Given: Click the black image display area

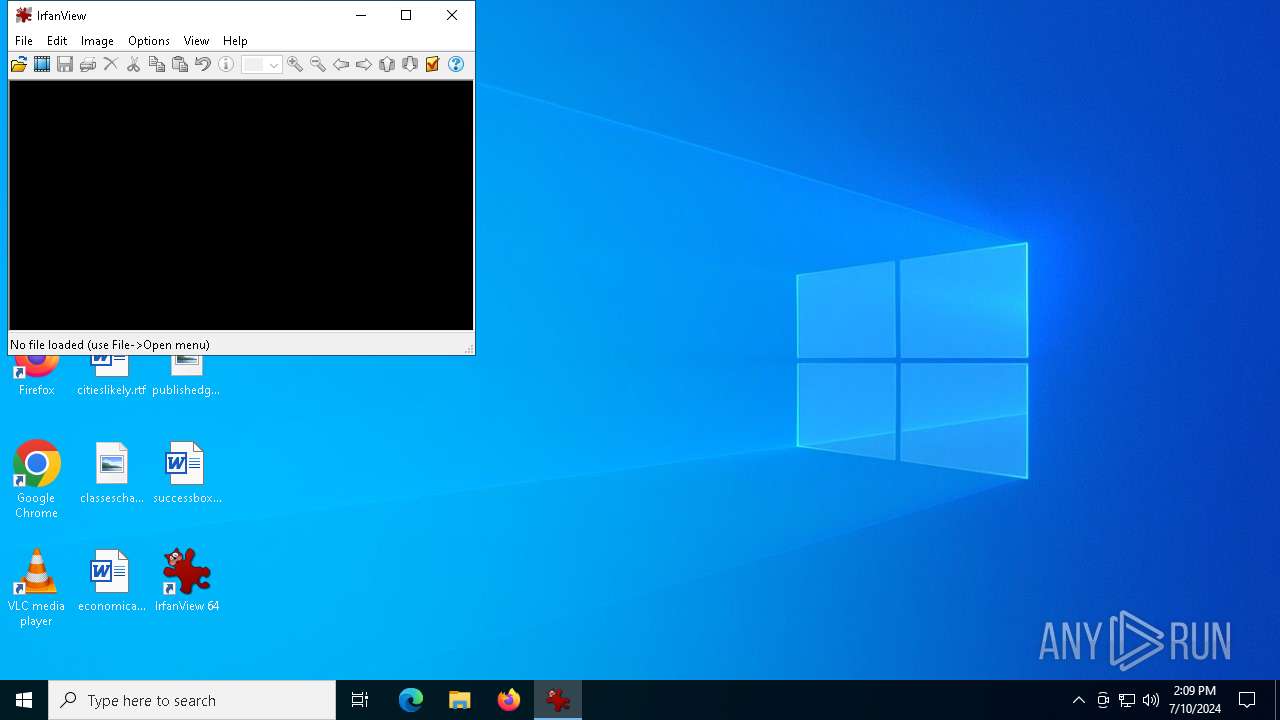Looking at the screenshot, I should [x=241, y=205].
